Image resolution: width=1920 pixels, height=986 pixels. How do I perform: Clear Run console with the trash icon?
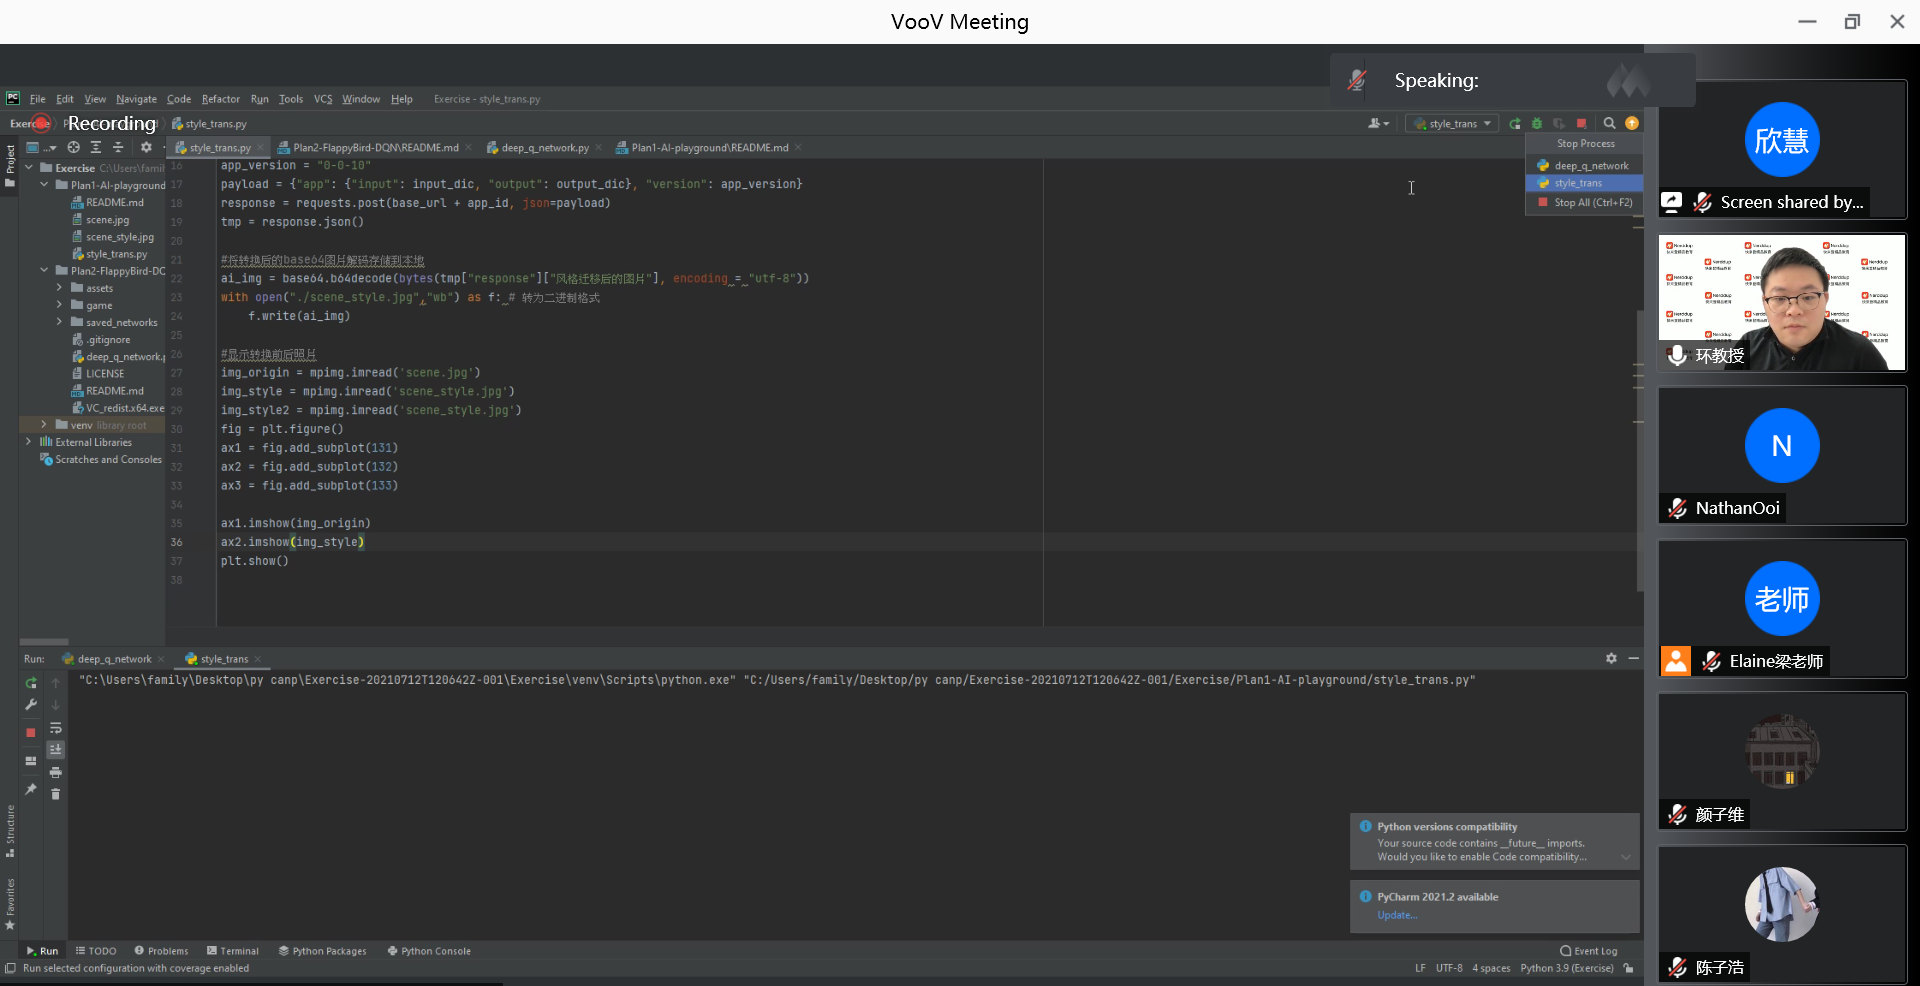56,794
